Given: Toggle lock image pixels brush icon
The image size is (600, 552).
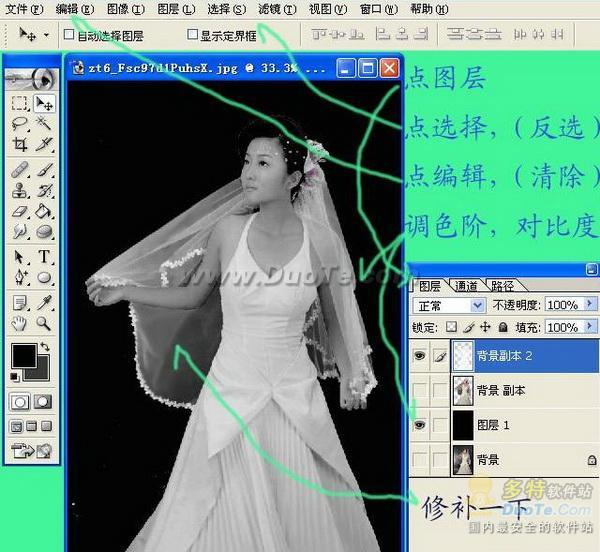Looking at the screenshot, I should [469, 327].
